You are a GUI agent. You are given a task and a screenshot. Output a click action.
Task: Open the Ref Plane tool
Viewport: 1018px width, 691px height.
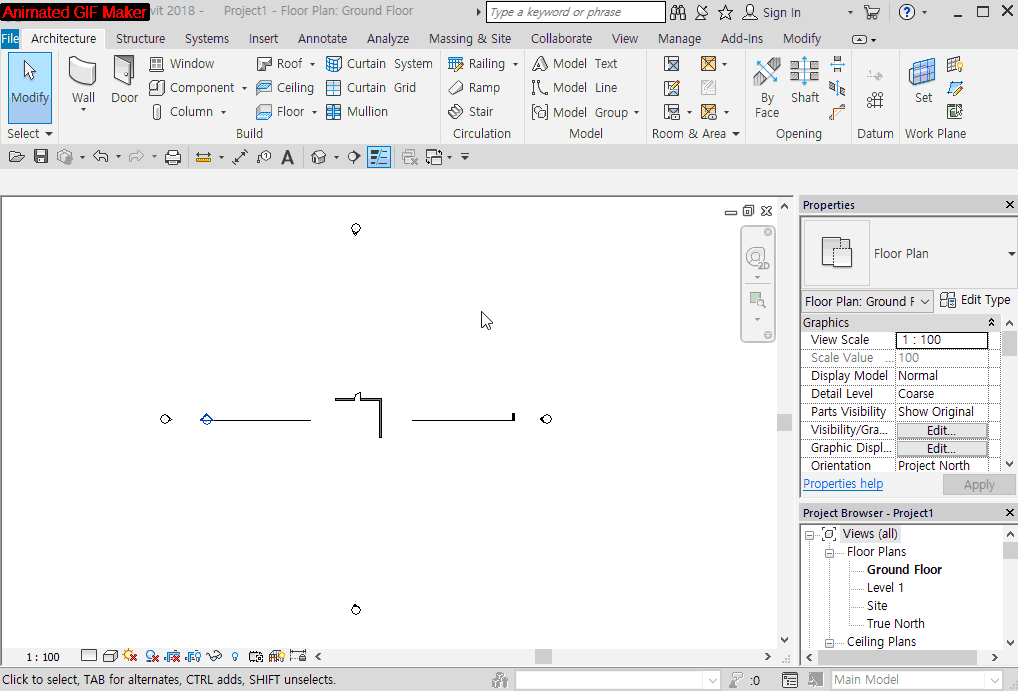[x=954, y=88]
